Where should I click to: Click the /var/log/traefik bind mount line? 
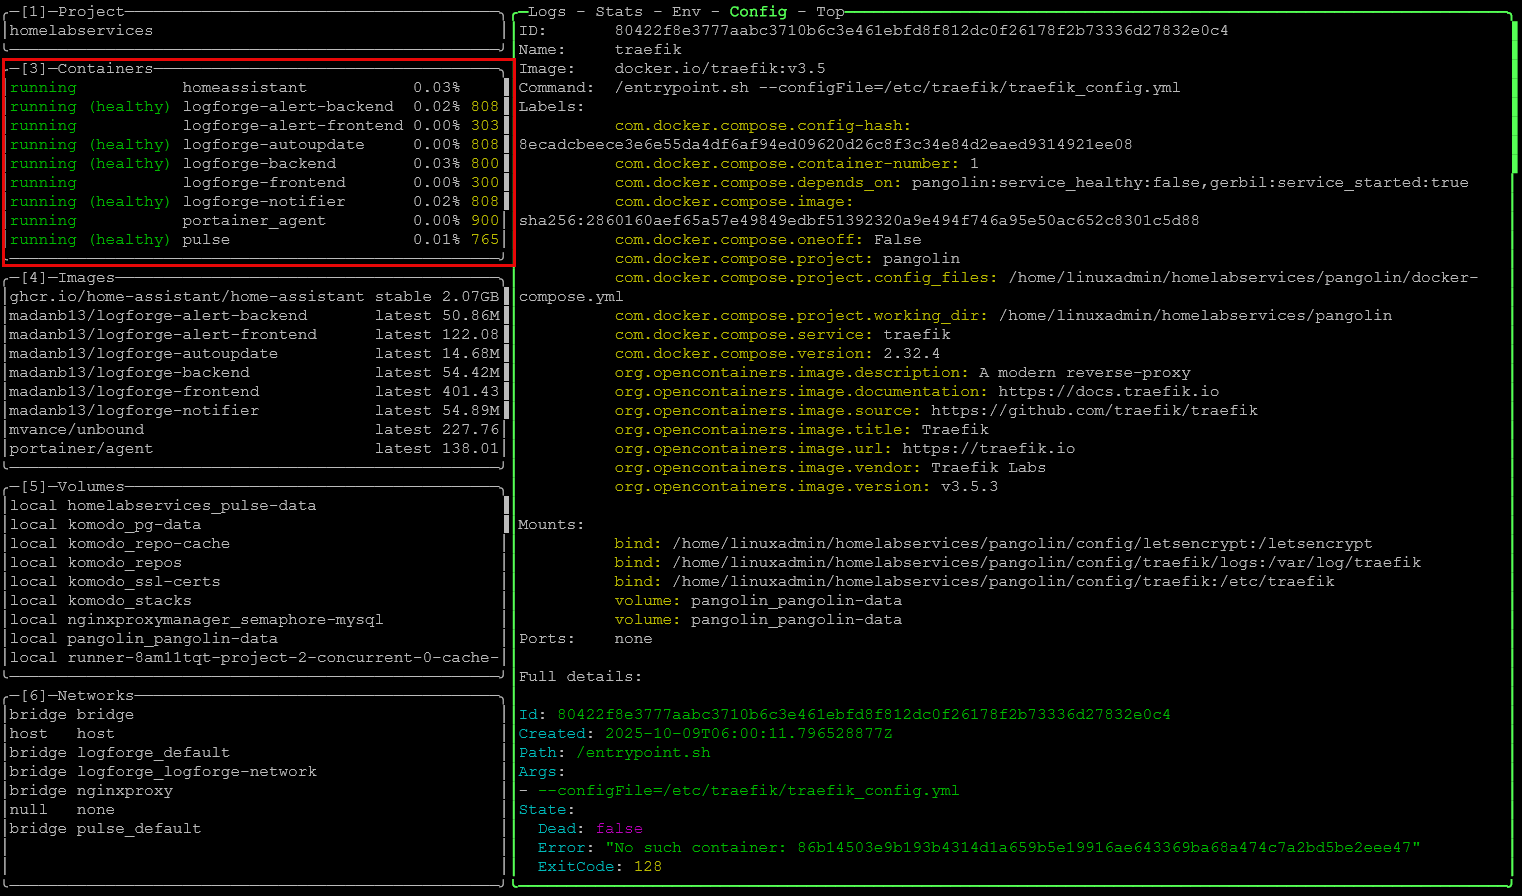(1017, 563)
